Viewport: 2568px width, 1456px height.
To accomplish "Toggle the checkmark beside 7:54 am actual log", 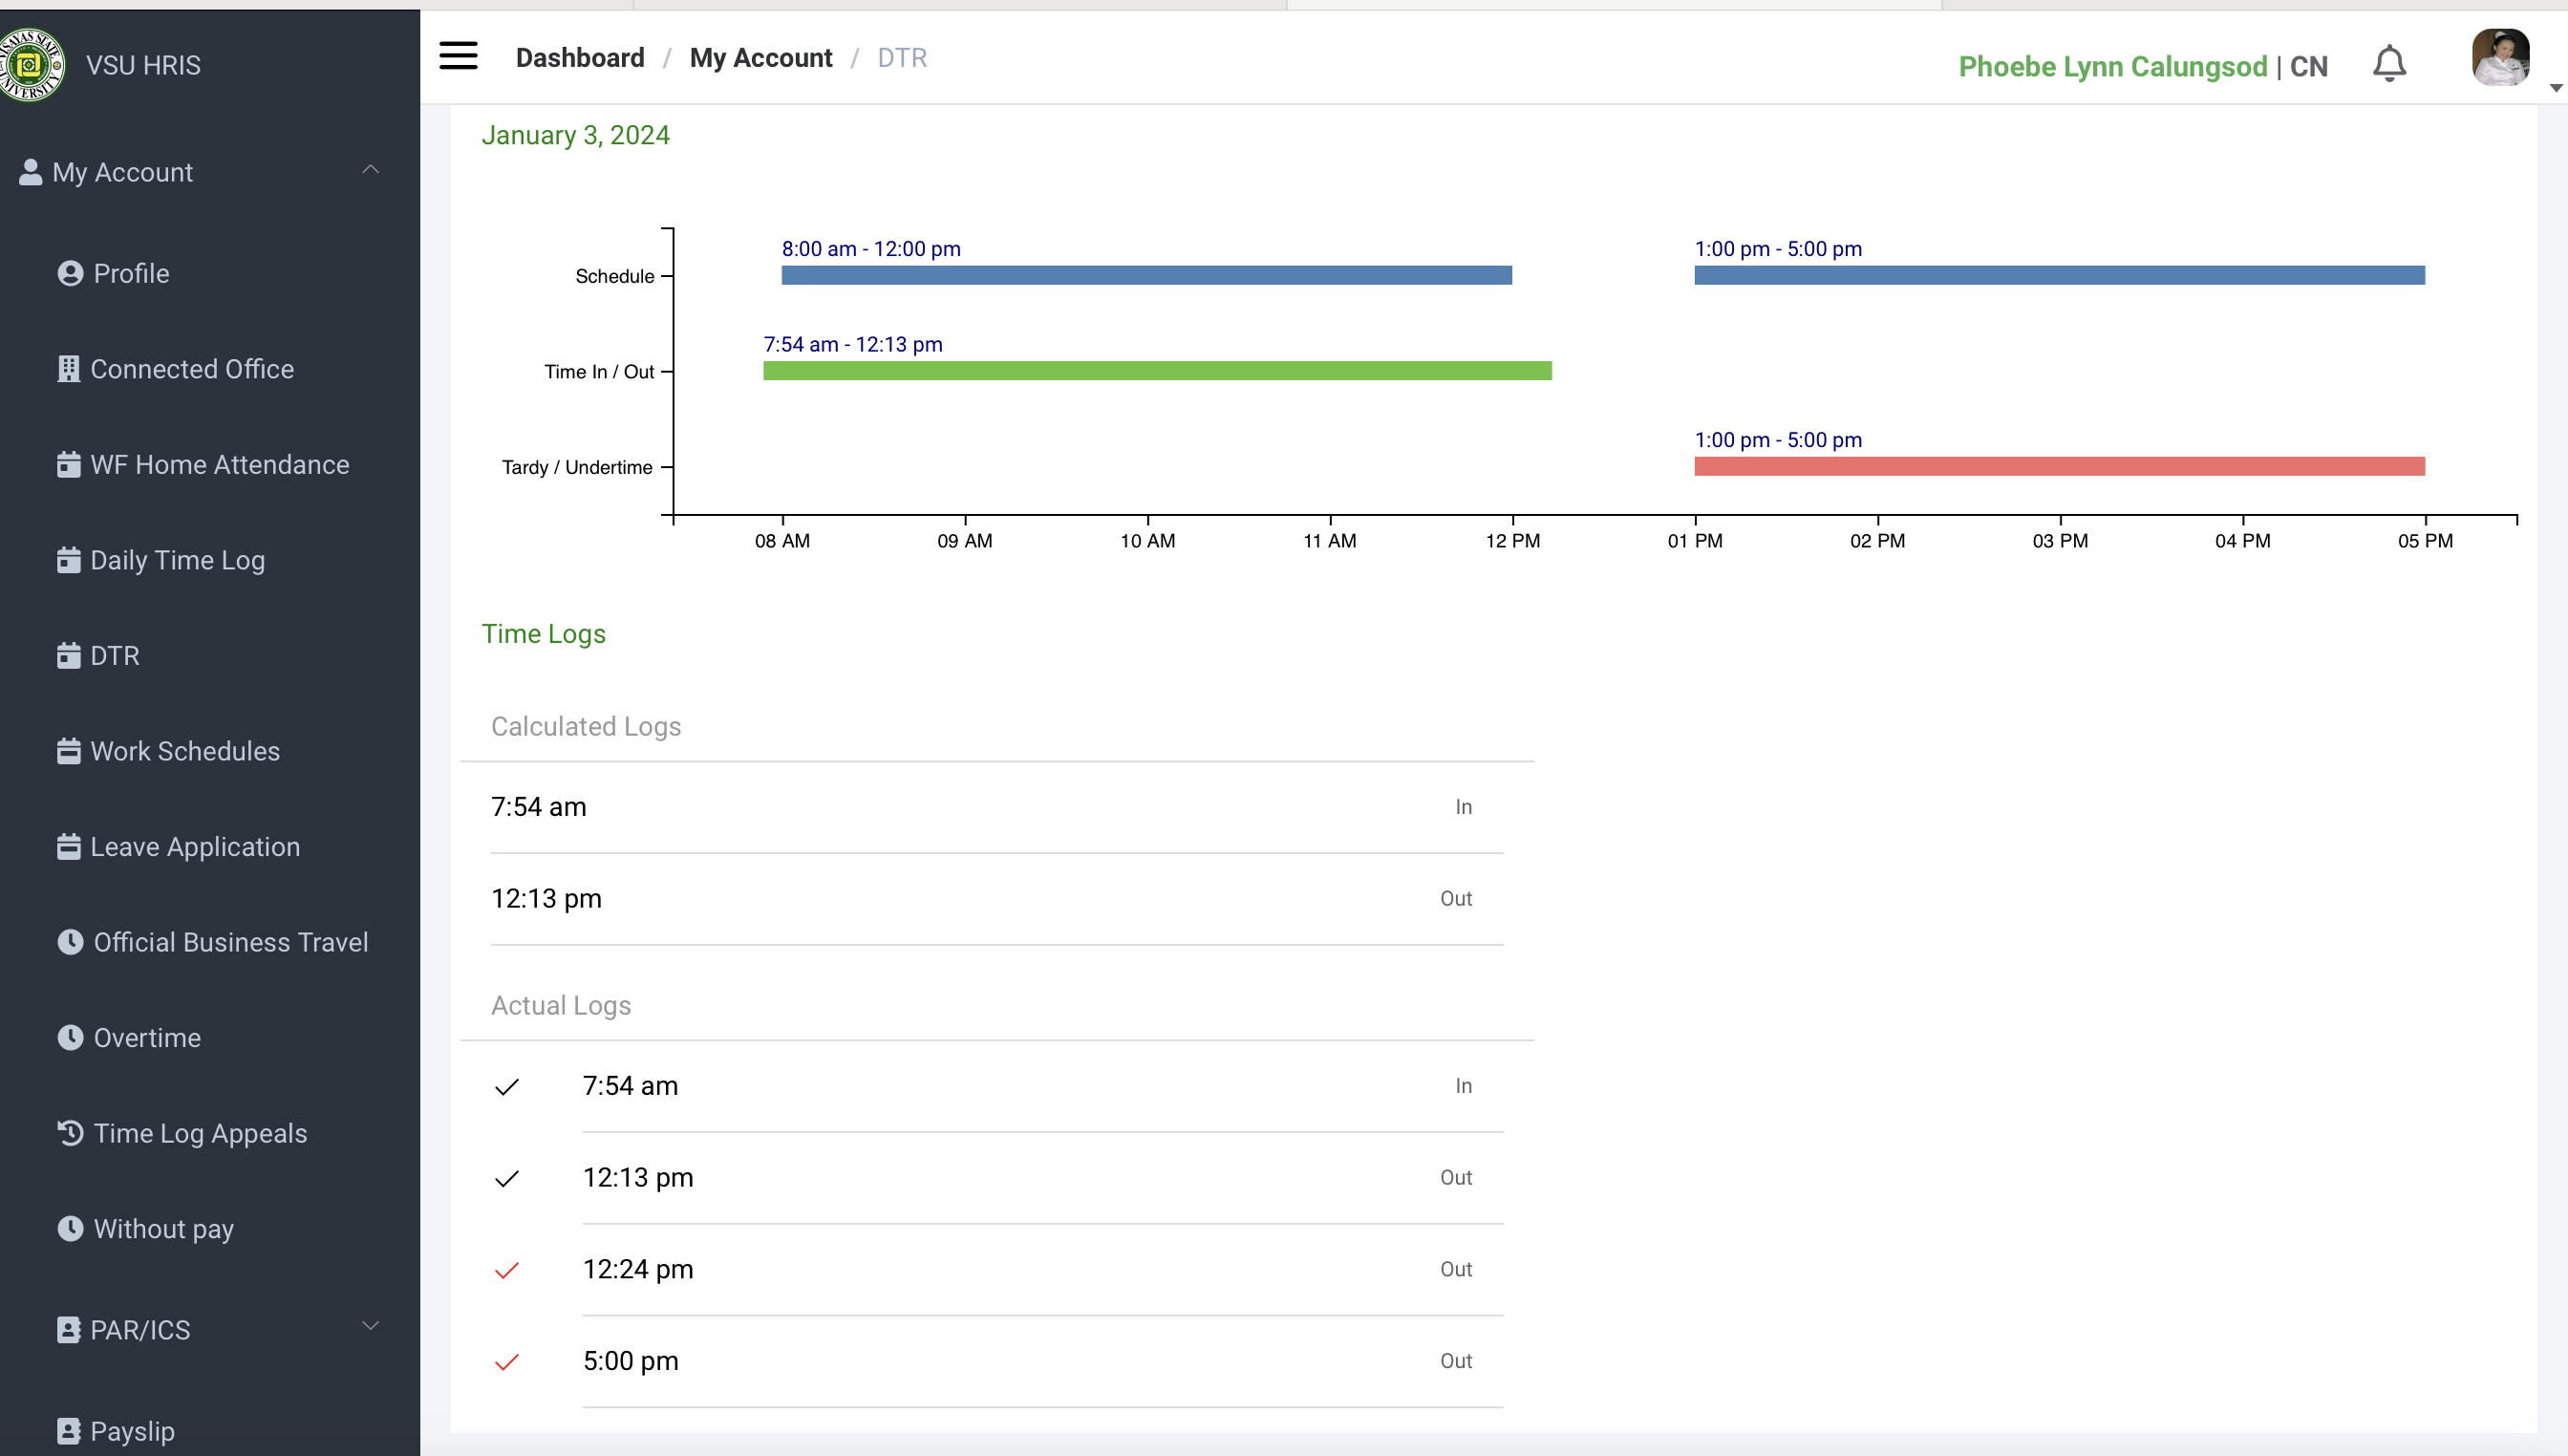I will 507,1087.
